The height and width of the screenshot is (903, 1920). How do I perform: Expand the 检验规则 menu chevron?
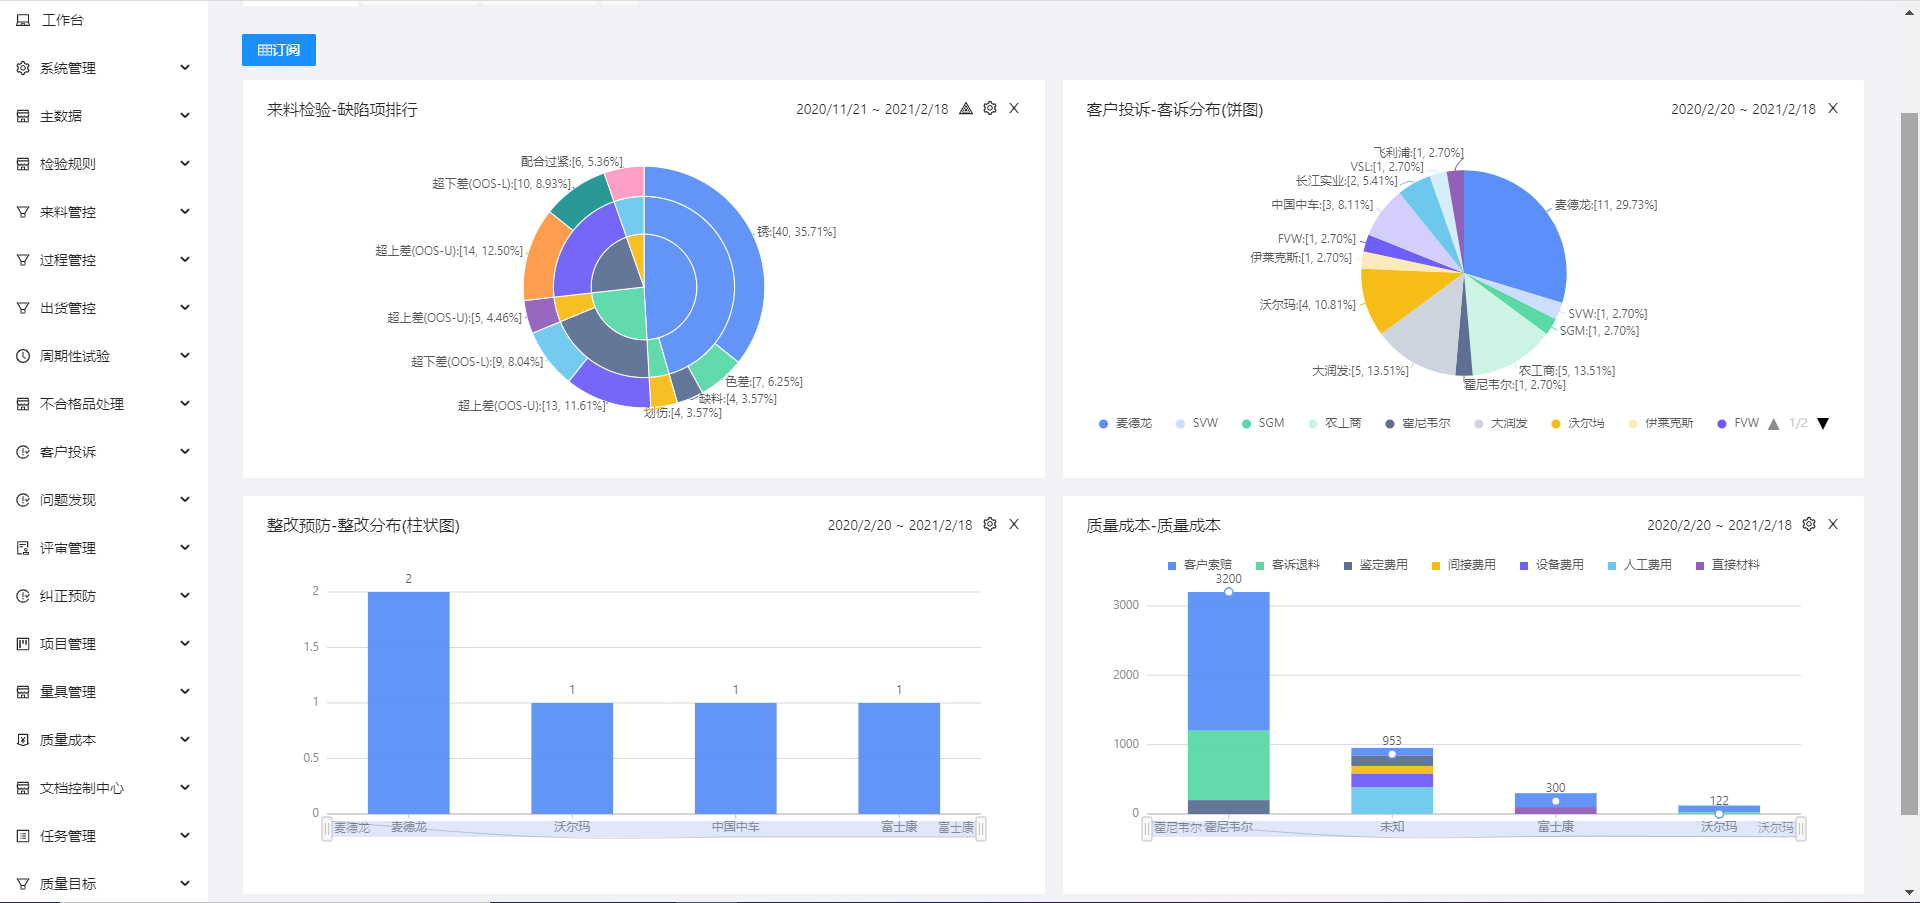(185, 164)
